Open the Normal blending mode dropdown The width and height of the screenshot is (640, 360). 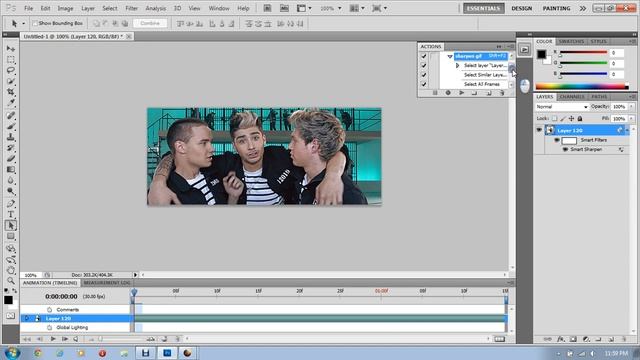click(562, 107)
